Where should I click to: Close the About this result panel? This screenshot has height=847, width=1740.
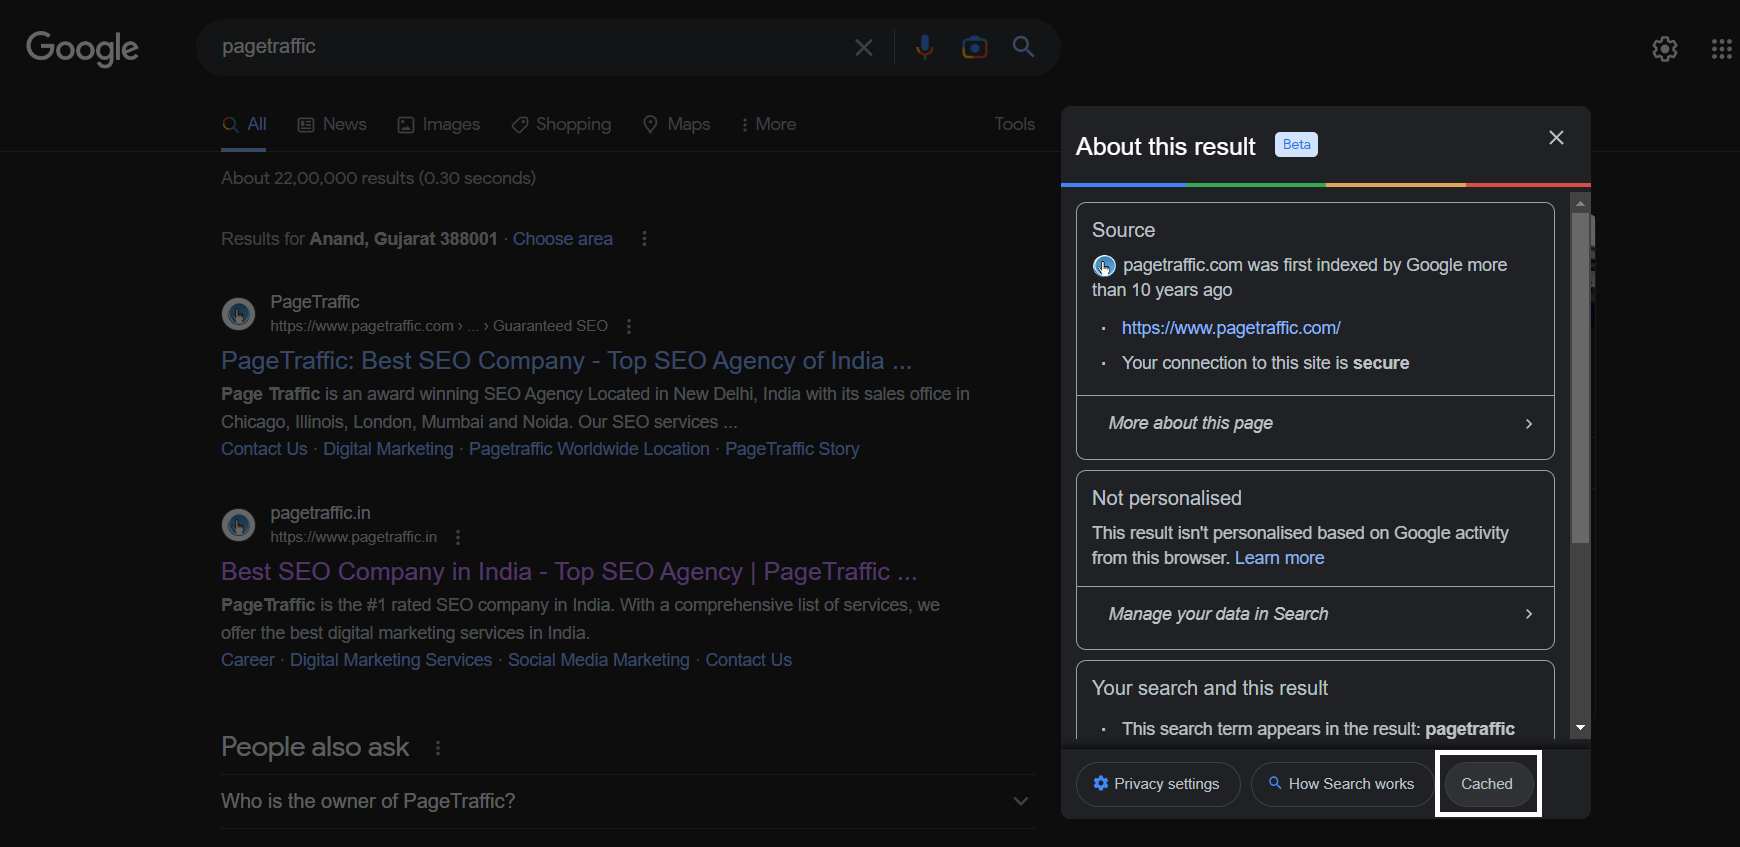click(1556, 138)
